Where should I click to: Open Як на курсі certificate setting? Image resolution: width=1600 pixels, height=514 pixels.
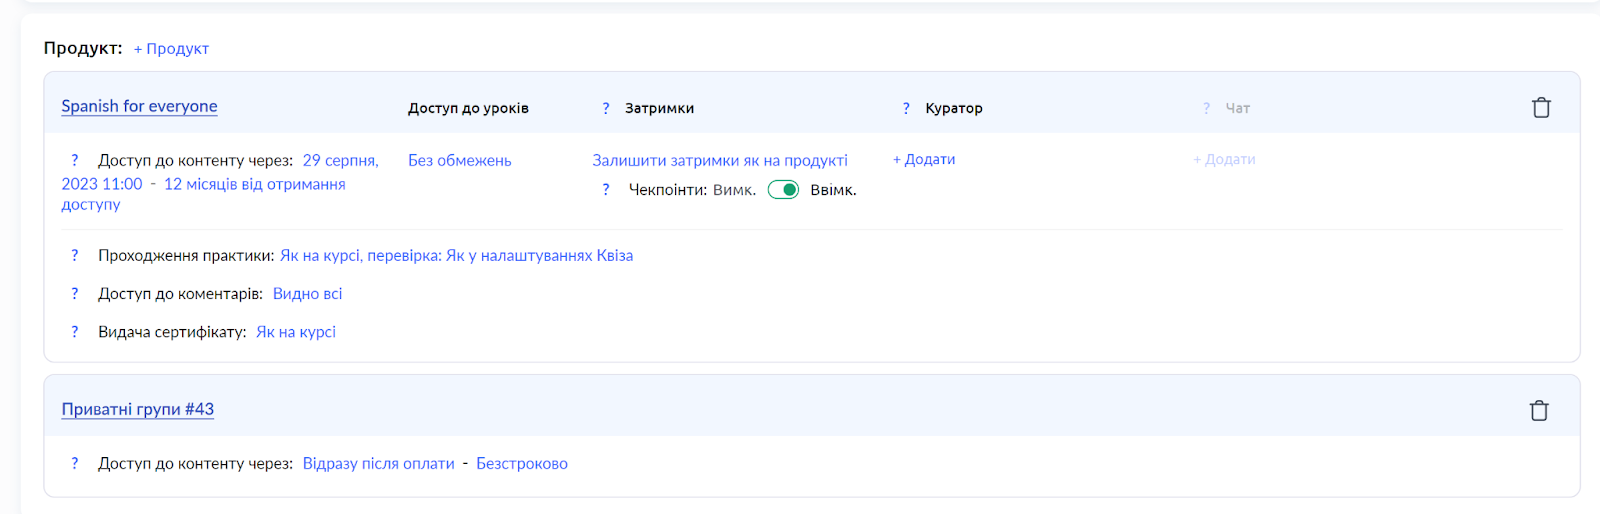[x=296, y=332]
